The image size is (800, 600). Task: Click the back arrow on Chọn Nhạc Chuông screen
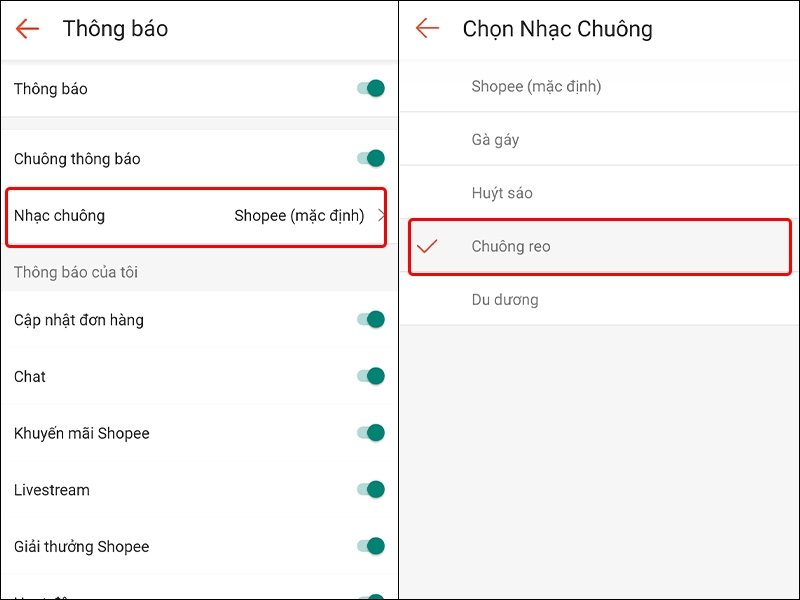click(x=427, y=29)
